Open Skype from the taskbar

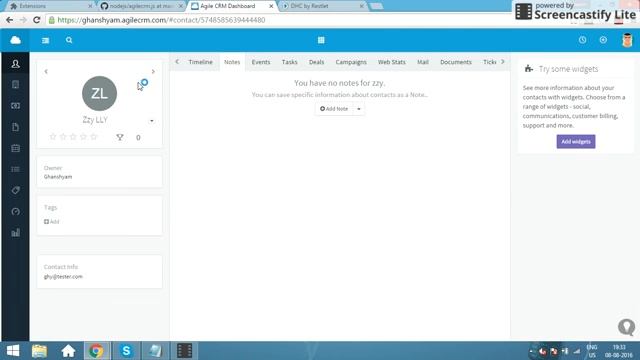(x=126, y=351)
